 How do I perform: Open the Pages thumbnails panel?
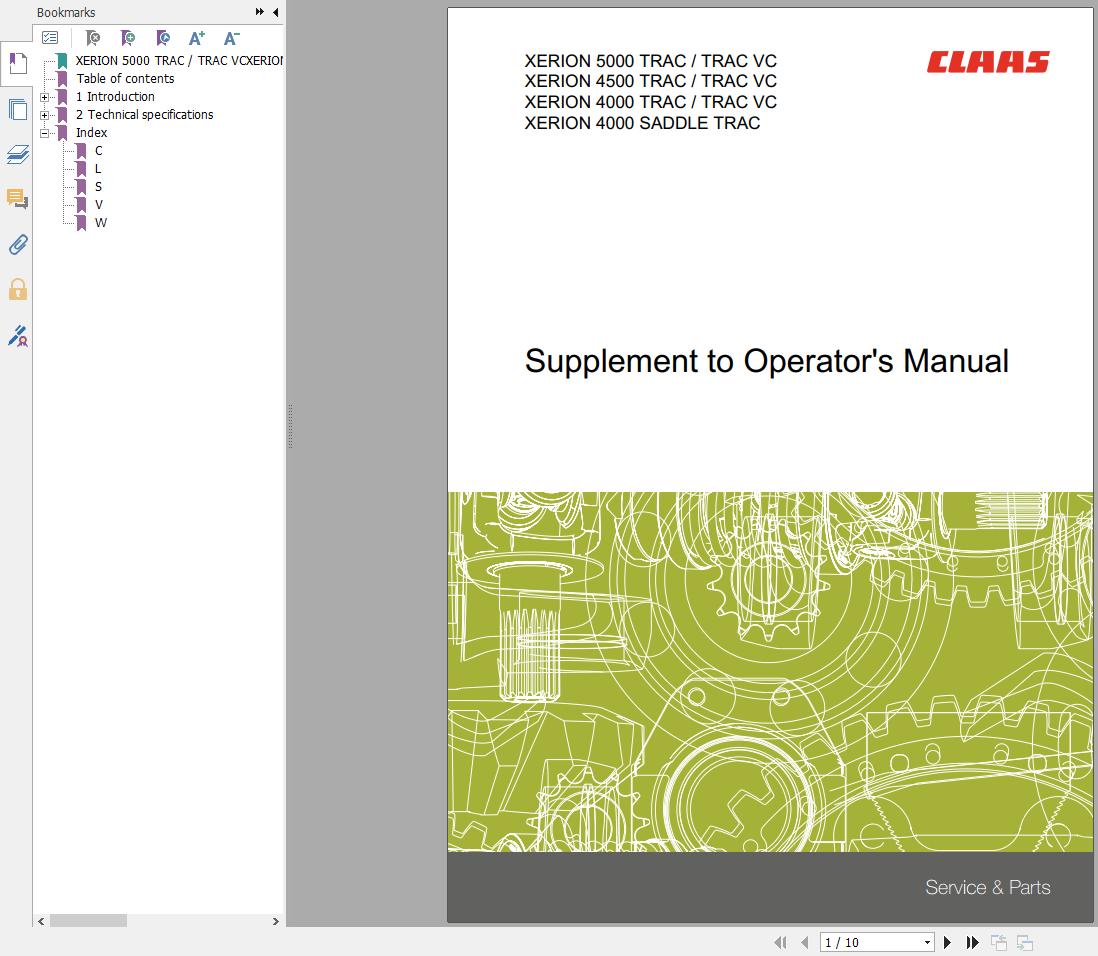coord(17,110)
